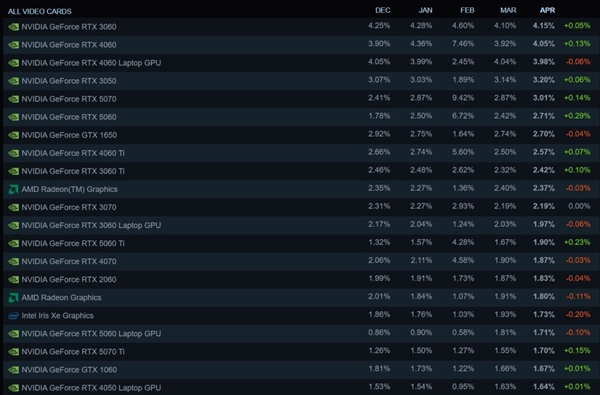The height and width of the screenshot is (395, 600).
Task: Open the NVIDIA GeForce RTX 3070 entry
Action: [x=300, y=207]
